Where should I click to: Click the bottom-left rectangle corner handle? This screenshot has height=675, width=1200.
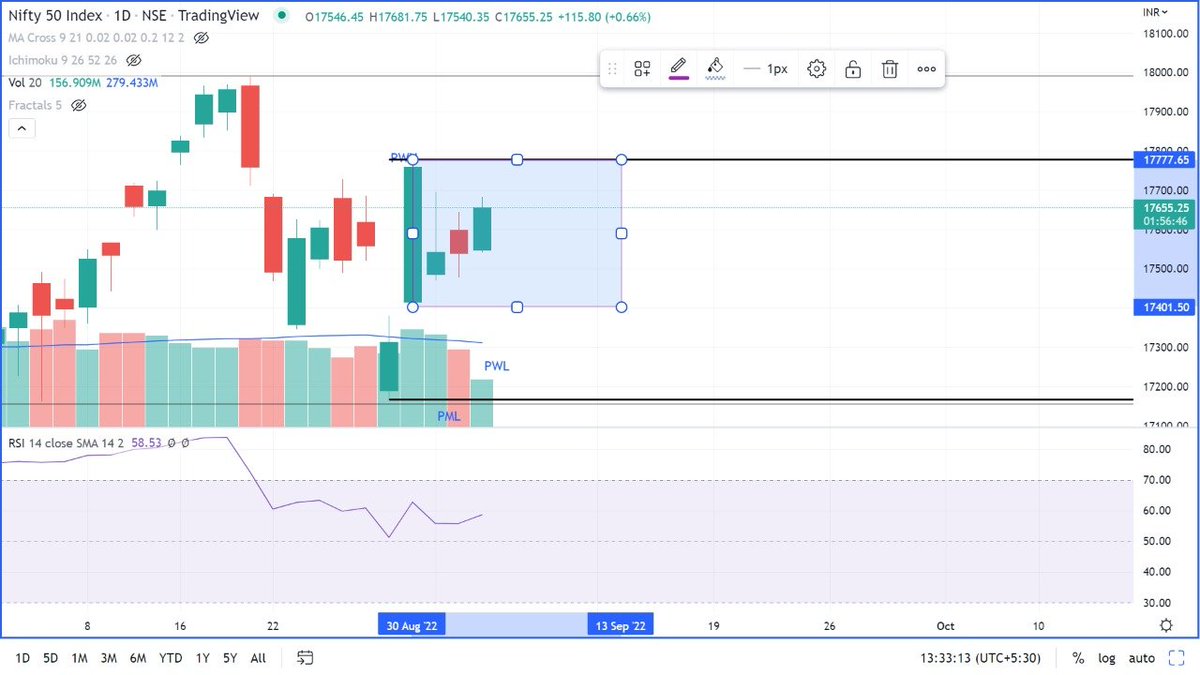point(413,307)
